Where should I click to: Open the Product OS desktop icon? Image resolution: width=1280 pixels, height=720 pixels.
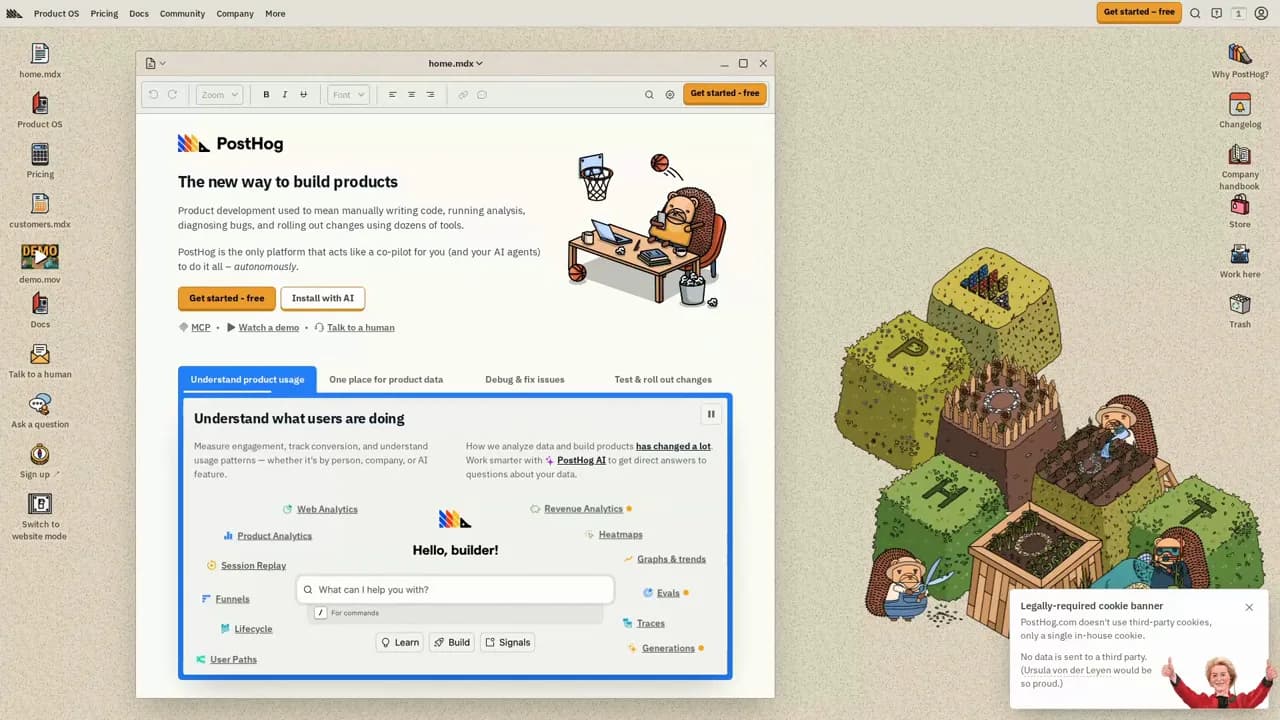pos(40,110)
